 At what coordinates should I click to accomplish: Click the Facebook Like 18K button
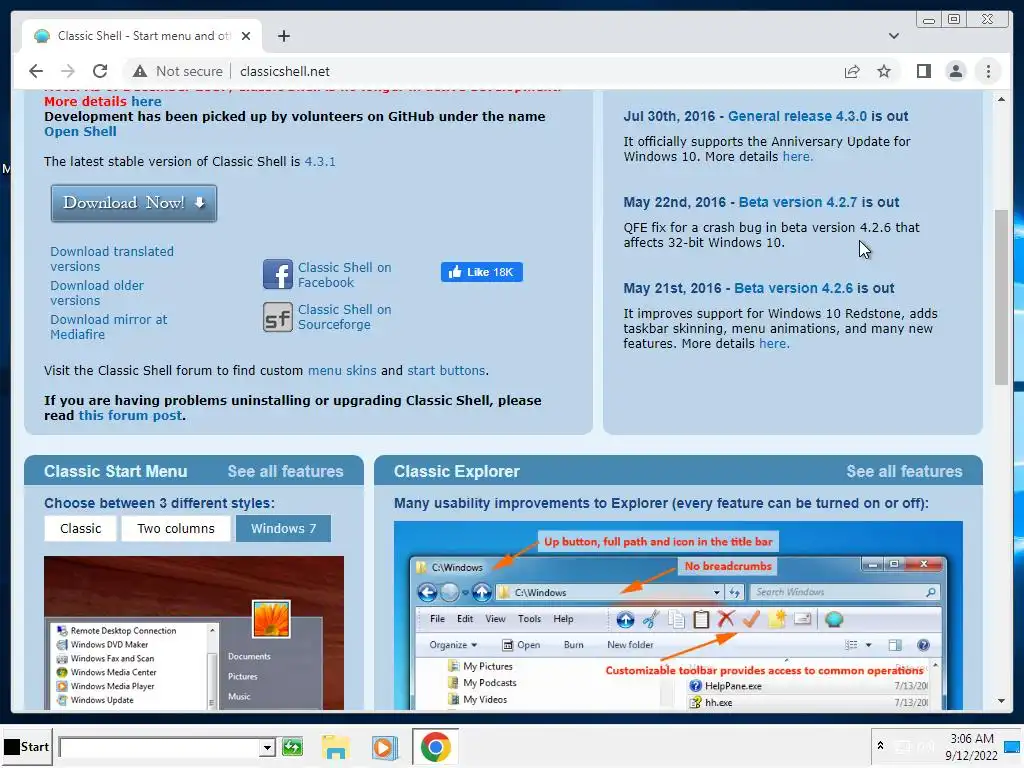click(x=482, y=272)
